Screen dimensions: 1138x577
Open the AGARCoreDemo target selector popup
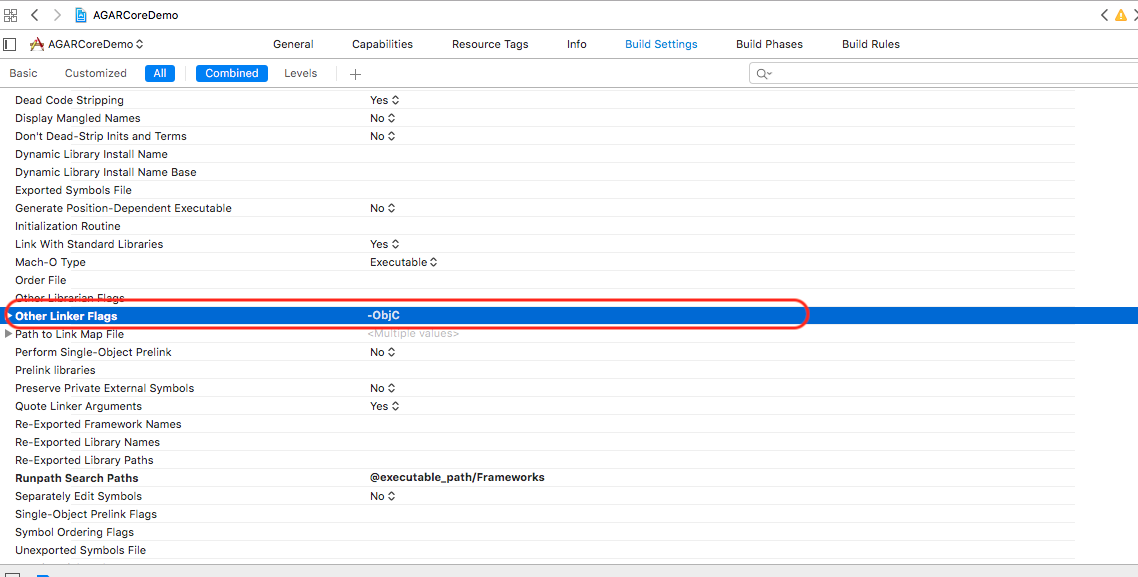click(x=86, y=44)
